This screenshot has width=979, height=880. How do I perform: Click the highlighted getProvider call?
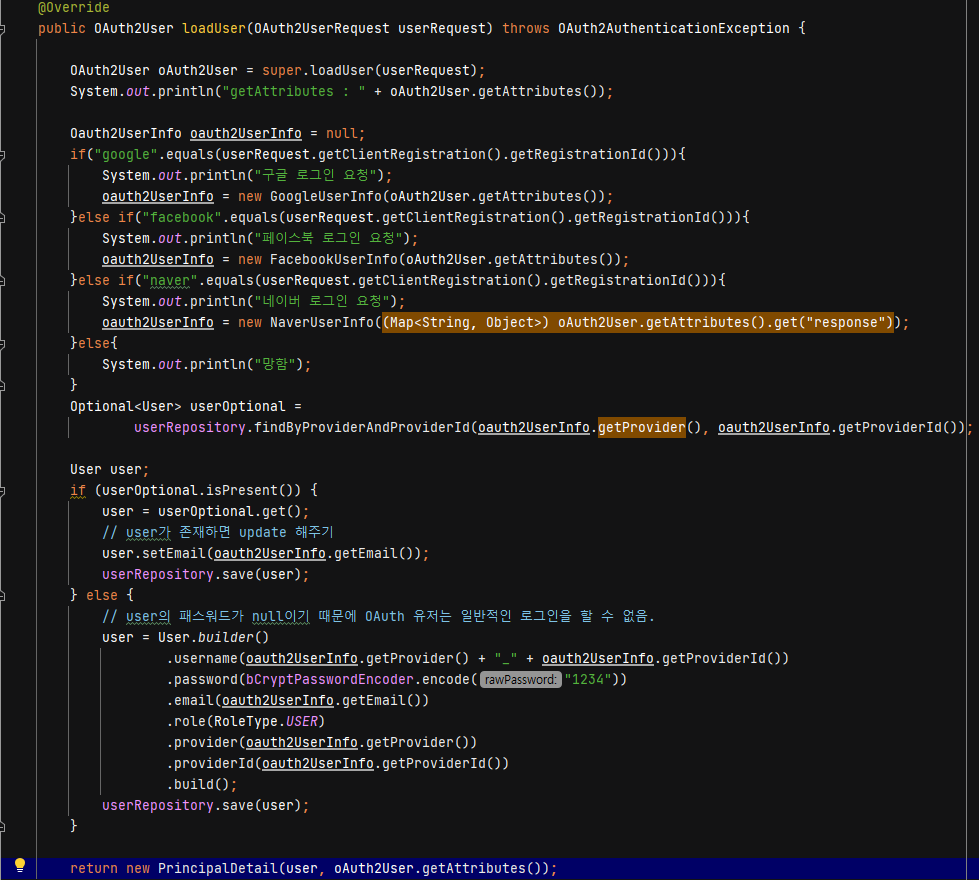(642, 427)
